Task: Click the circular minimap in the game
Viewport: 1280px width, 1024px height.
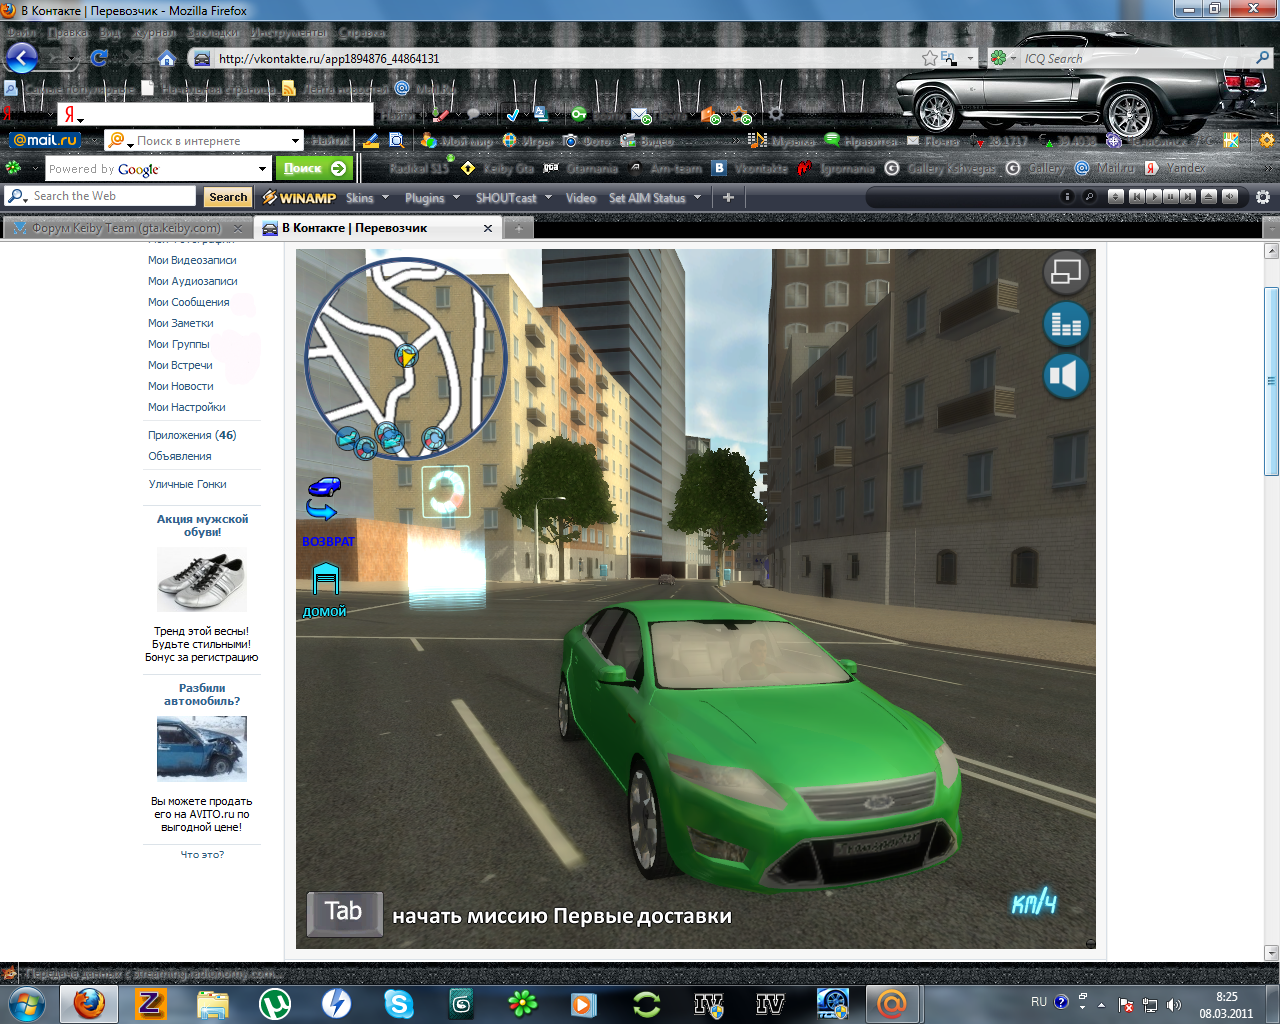Action: tap(406, 359)
